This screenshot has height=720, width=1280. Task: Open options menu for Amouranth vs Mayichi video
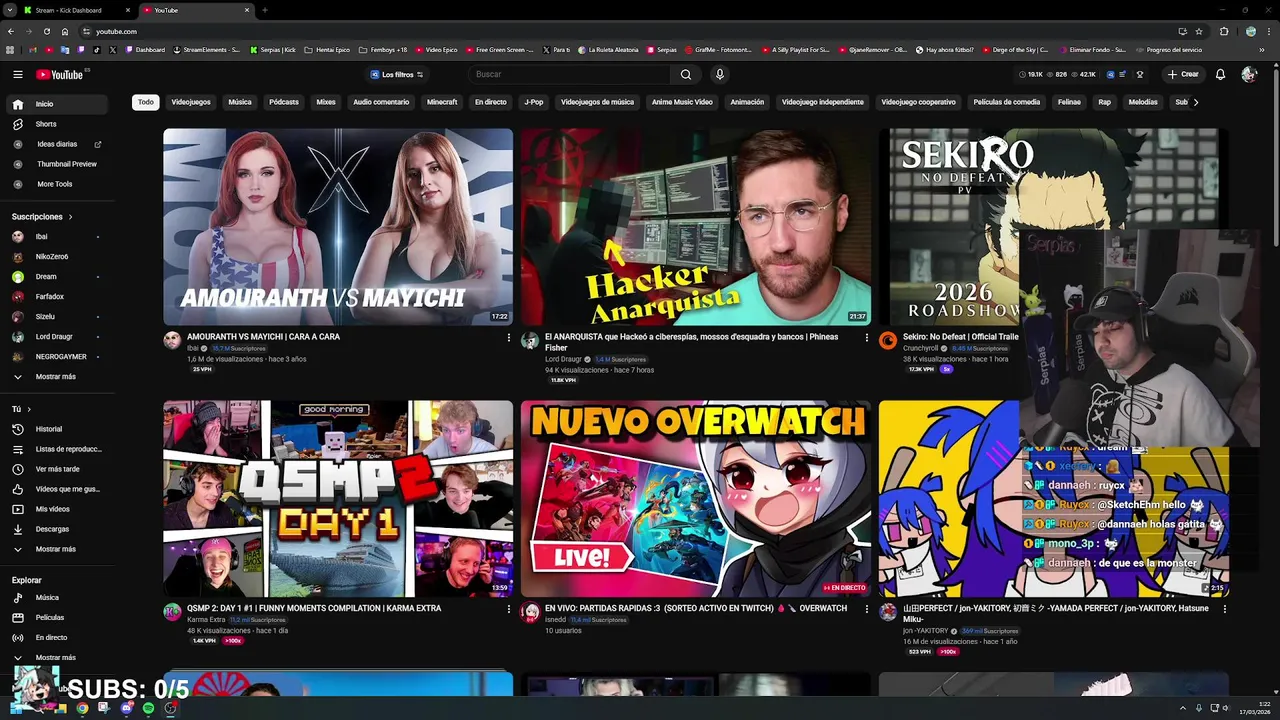point(508,337)
